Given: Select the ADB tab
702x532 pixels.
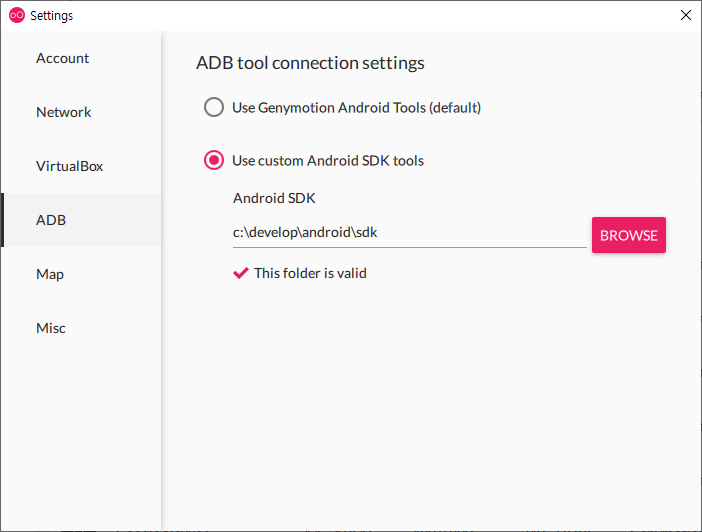Looking at the screenshot, I should (51, 220).
